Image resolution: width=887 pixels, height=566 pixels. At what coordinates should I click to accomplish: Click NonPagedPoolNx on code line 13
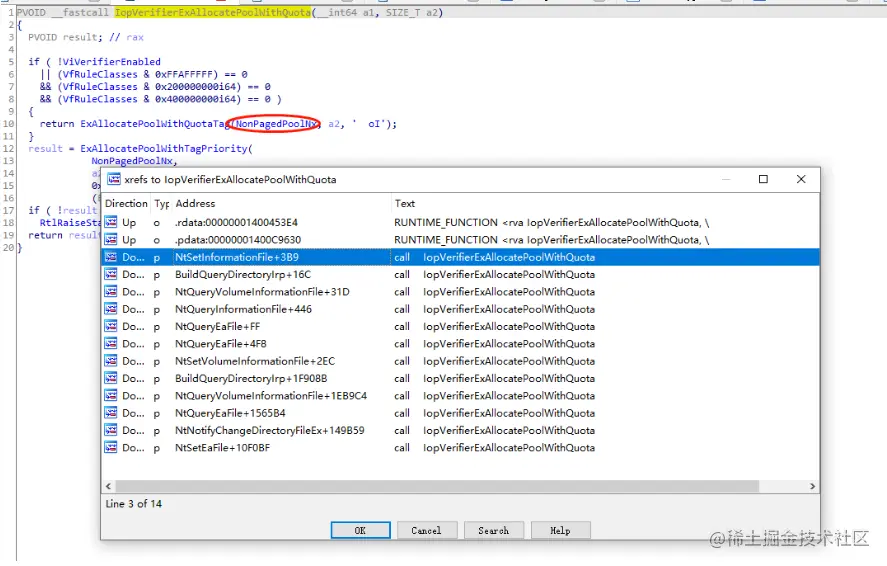tap(132, 161)
